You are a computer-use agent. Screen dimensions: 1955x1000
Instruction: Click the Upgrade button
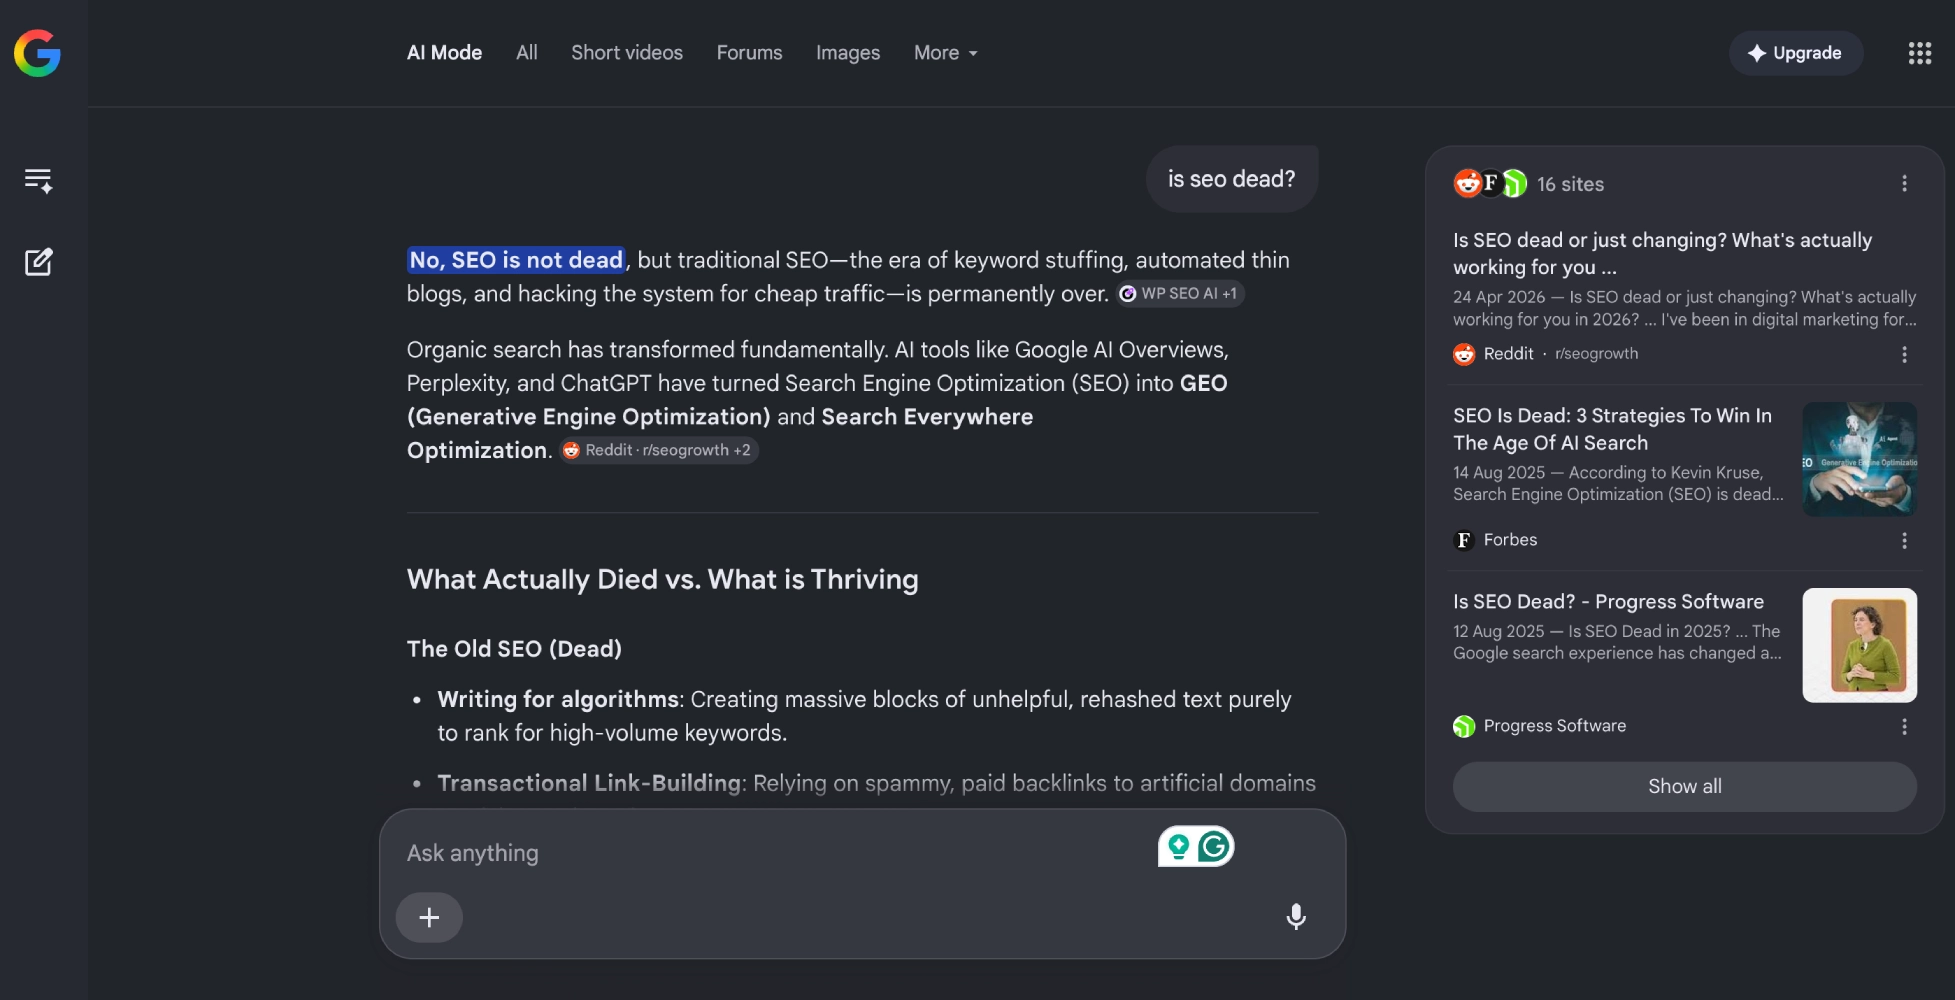1796,53
